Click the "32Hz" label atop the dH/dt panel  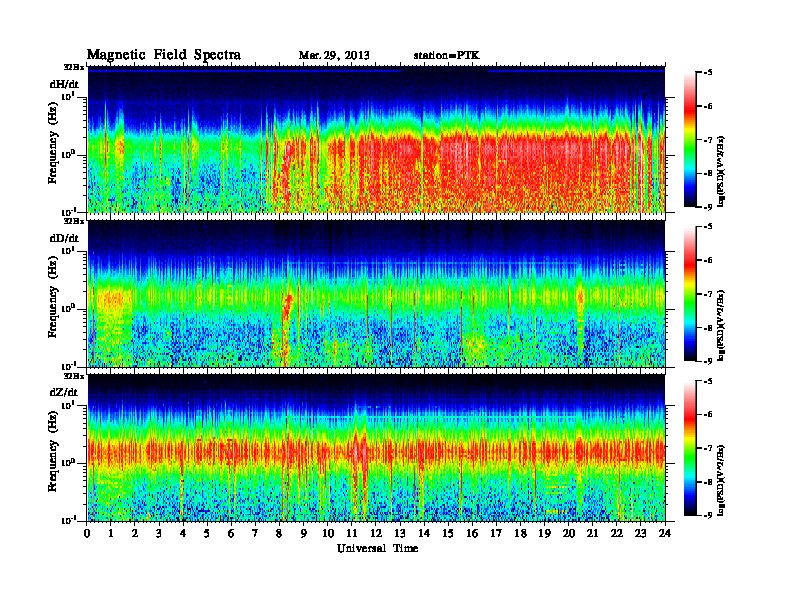74,67
